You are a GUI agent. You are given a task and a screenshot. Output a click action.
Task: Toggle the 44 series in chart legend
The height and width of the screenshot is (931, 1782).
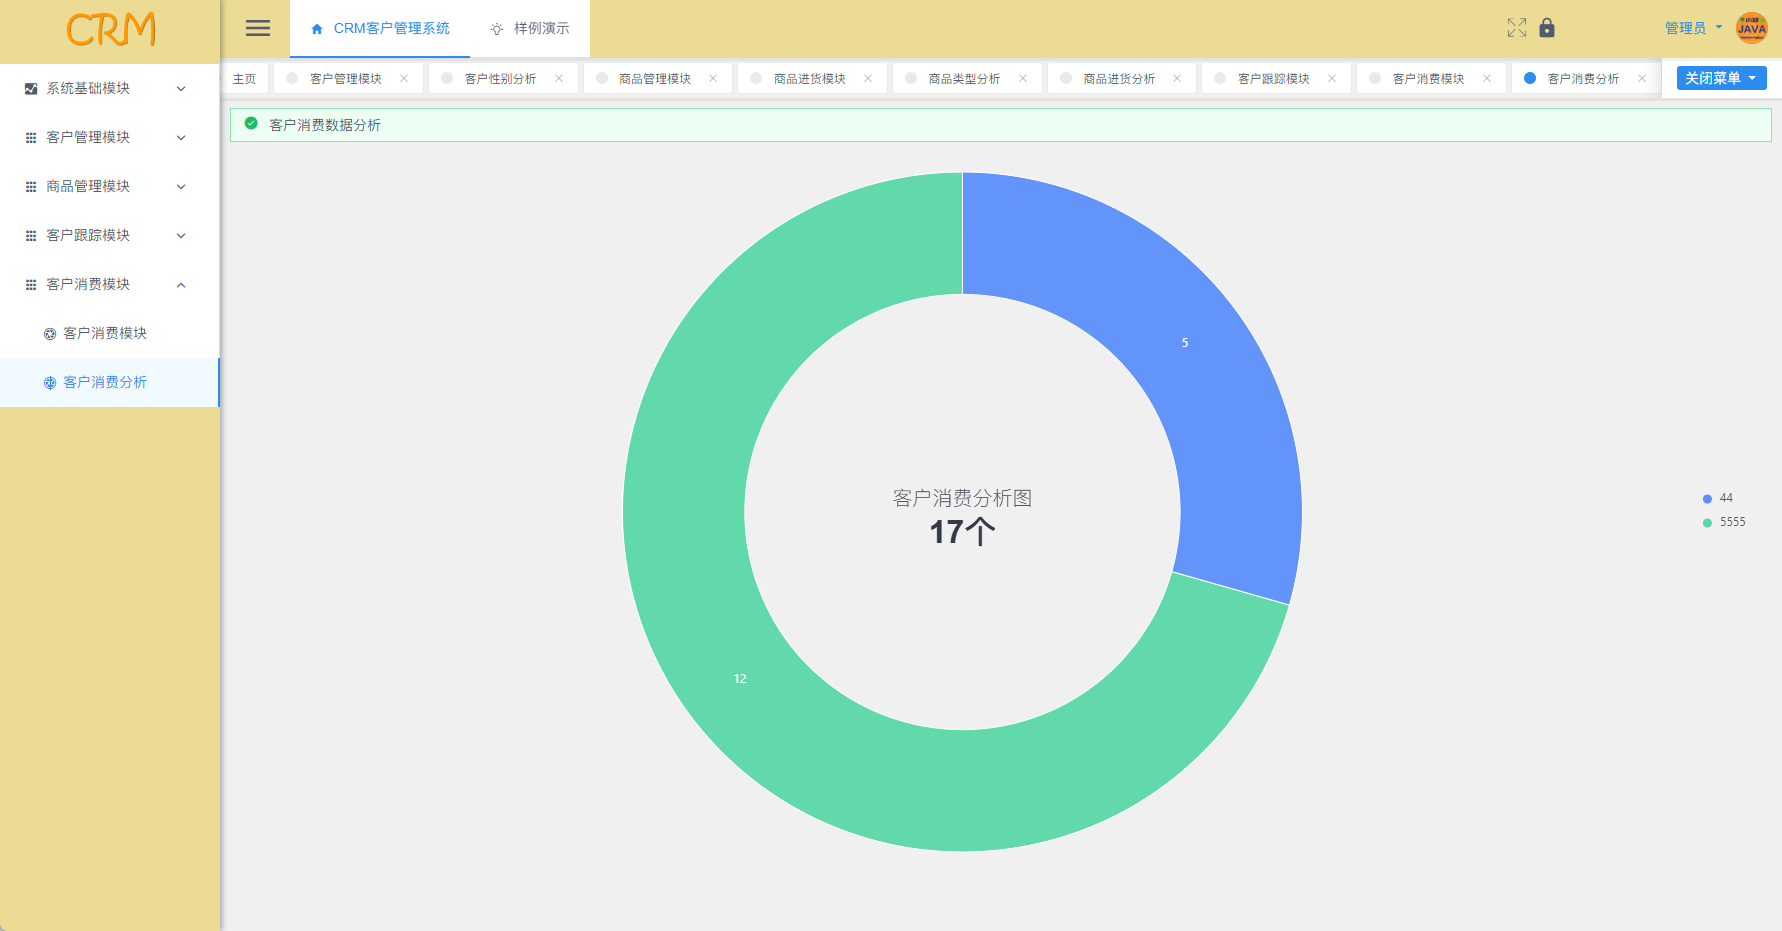1718,498
